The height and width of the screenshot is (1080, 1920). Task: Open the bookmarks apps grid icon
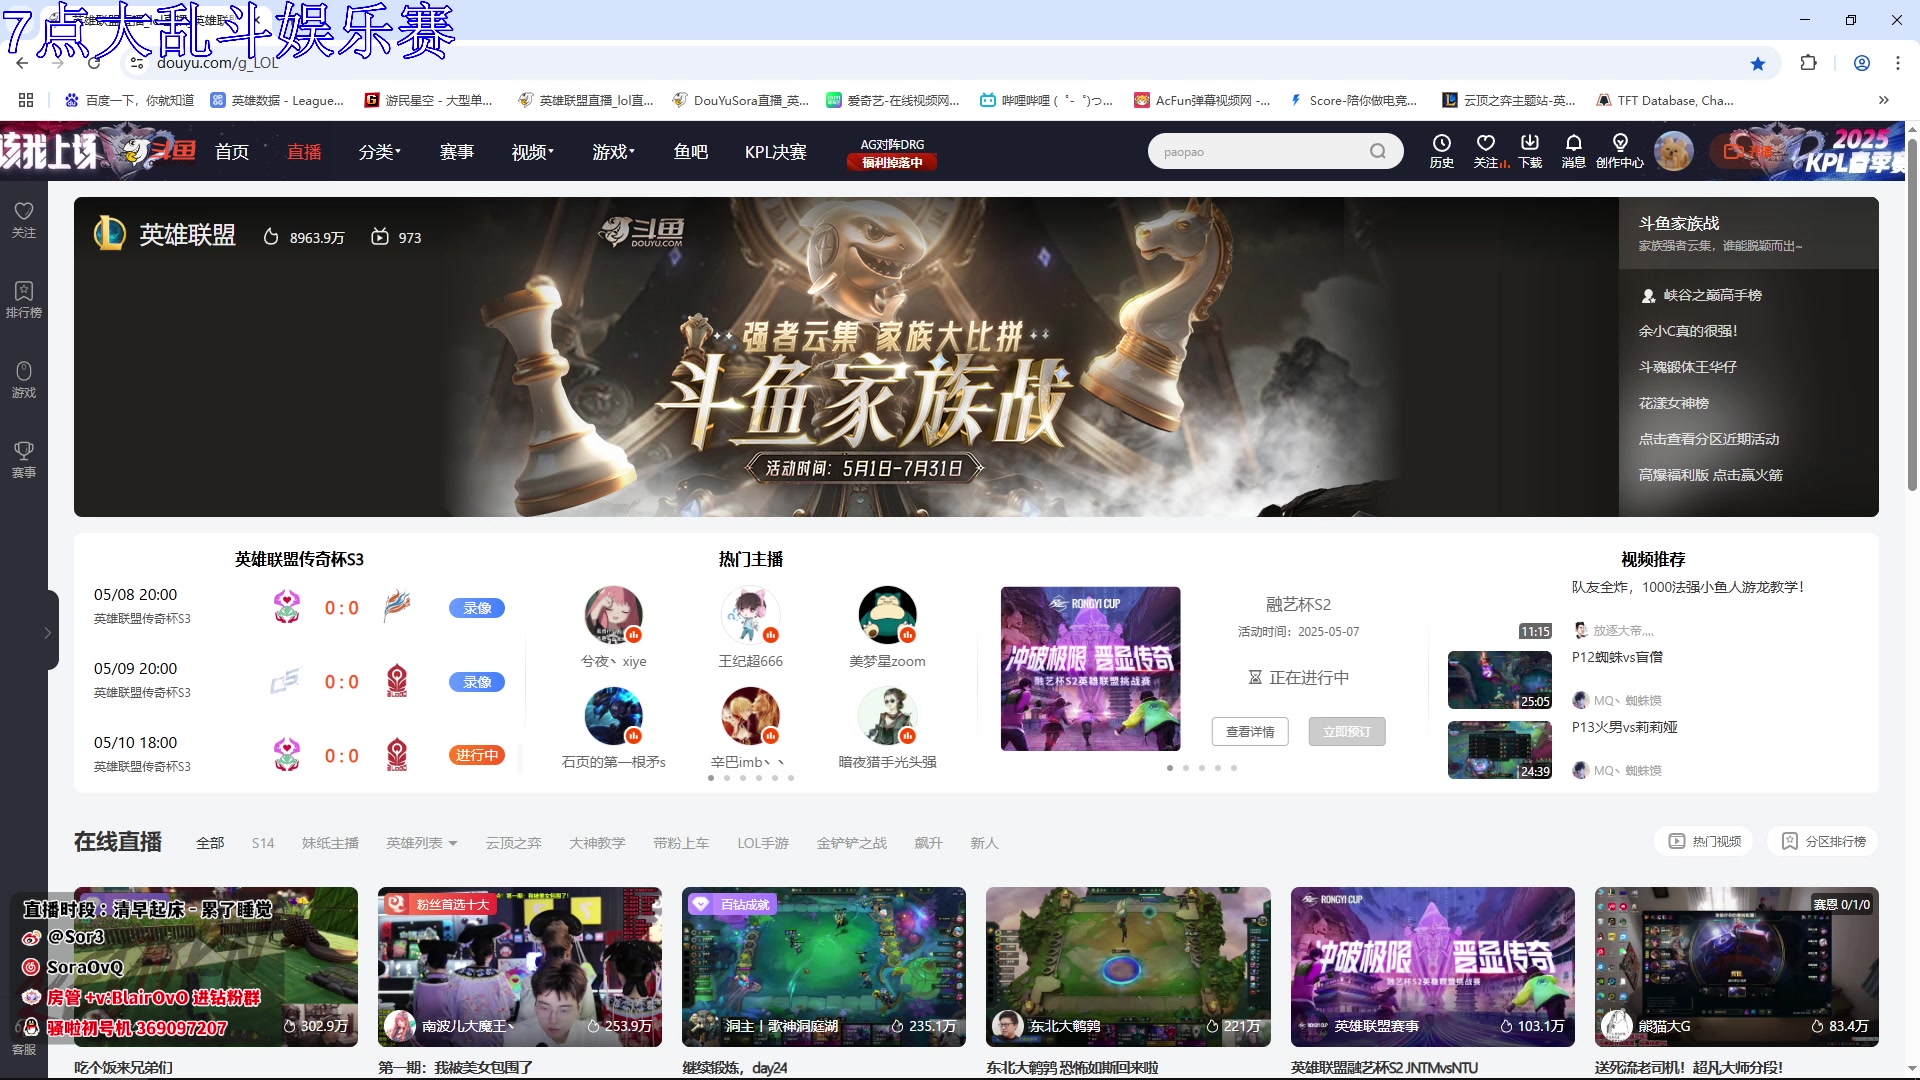tap(26, 100)
